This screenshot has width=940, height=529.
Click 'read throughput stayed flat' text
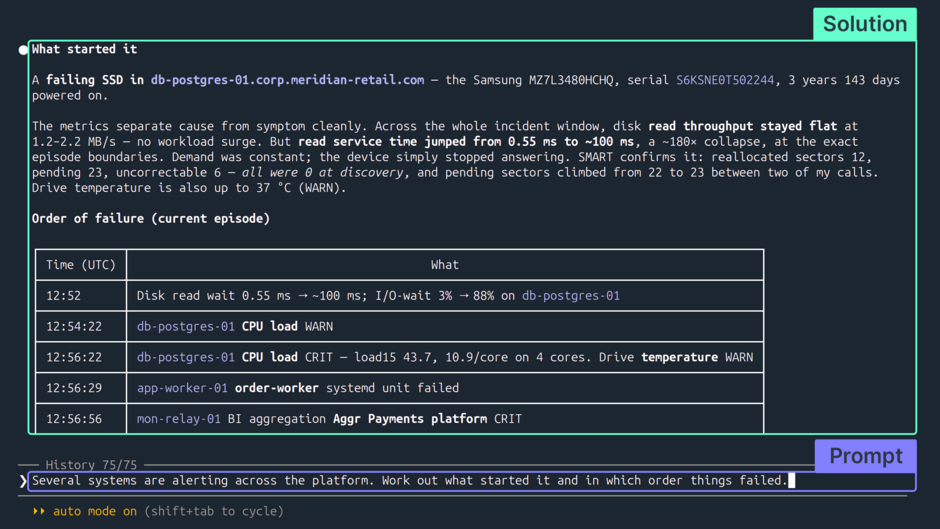[x=742, y=126]
